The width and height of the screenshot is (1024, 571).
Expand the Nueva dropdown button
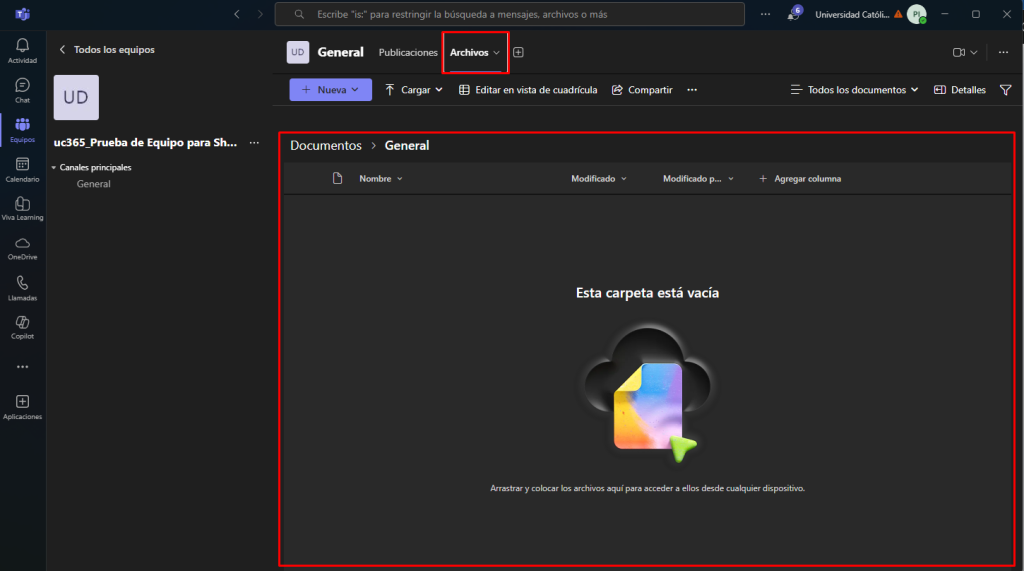point(330,90)
